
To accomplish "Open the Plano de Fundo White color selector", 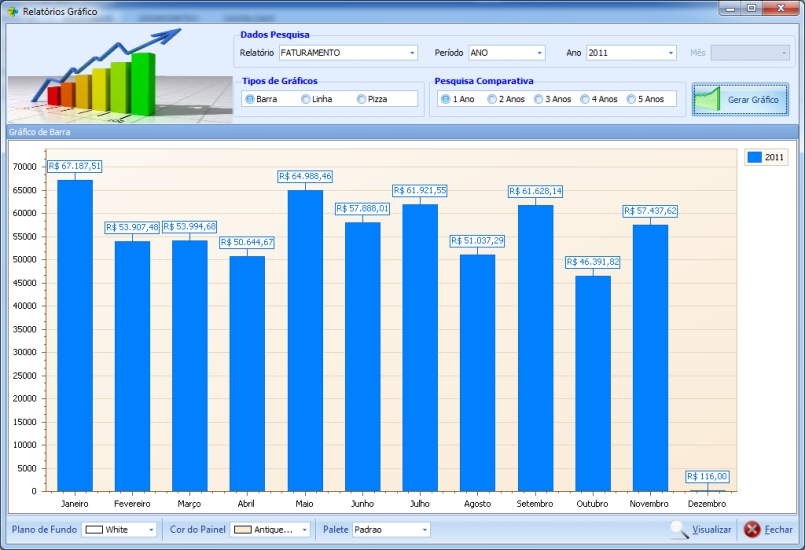I will click(x=151, y=529).
